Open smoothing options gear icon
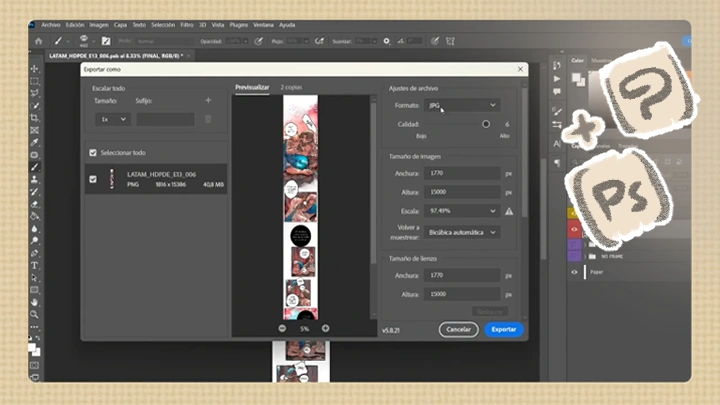The height and width of the screenshot is (405, 720). [387, 41]
